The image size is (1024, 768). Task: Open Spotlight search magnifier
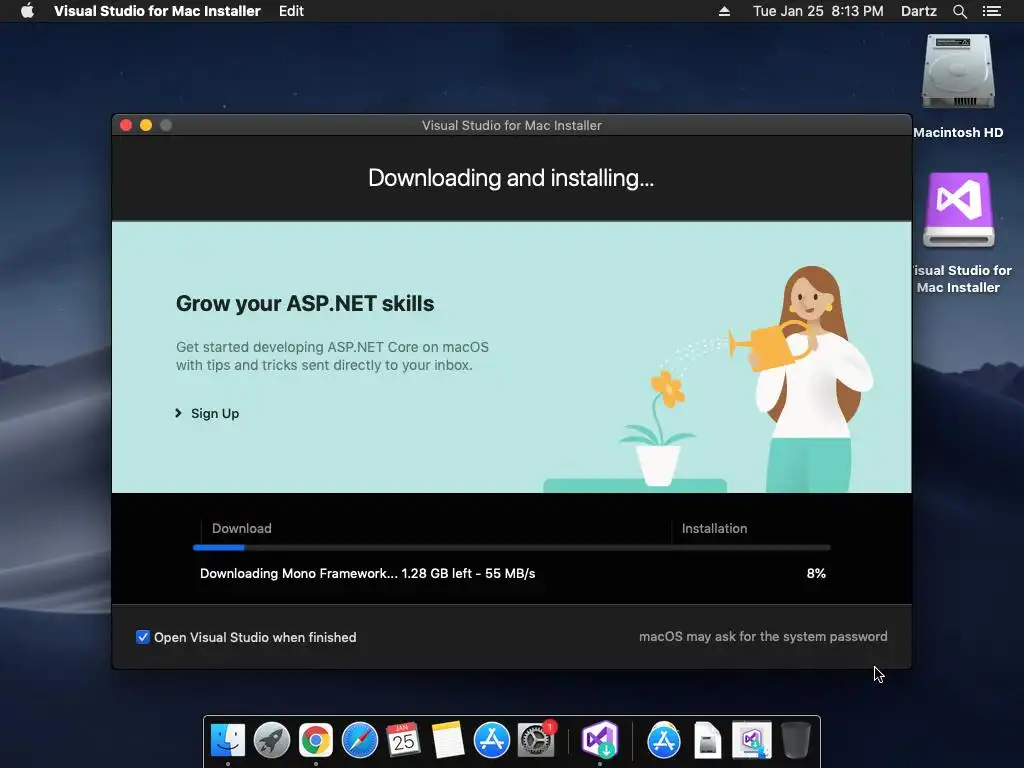[959, 11]
